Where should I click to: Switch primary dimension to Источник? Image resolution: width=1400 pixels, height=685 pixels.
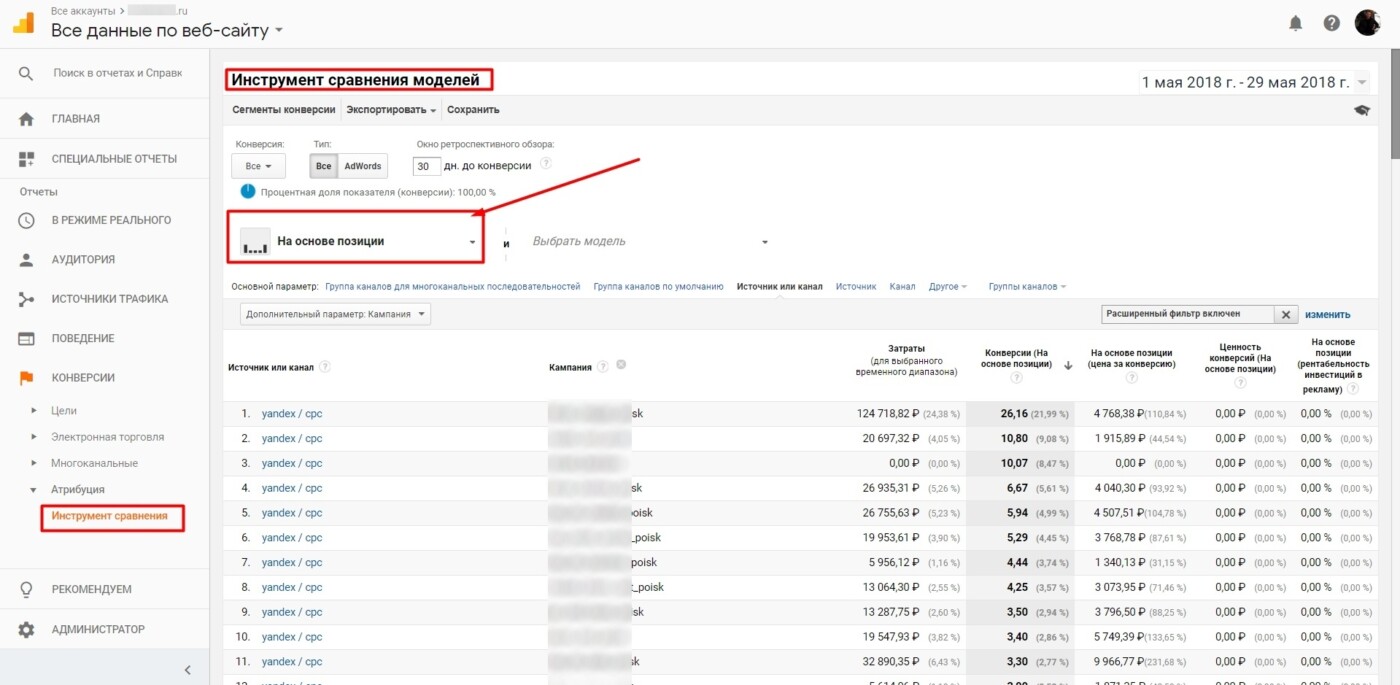tap(856, 286)
